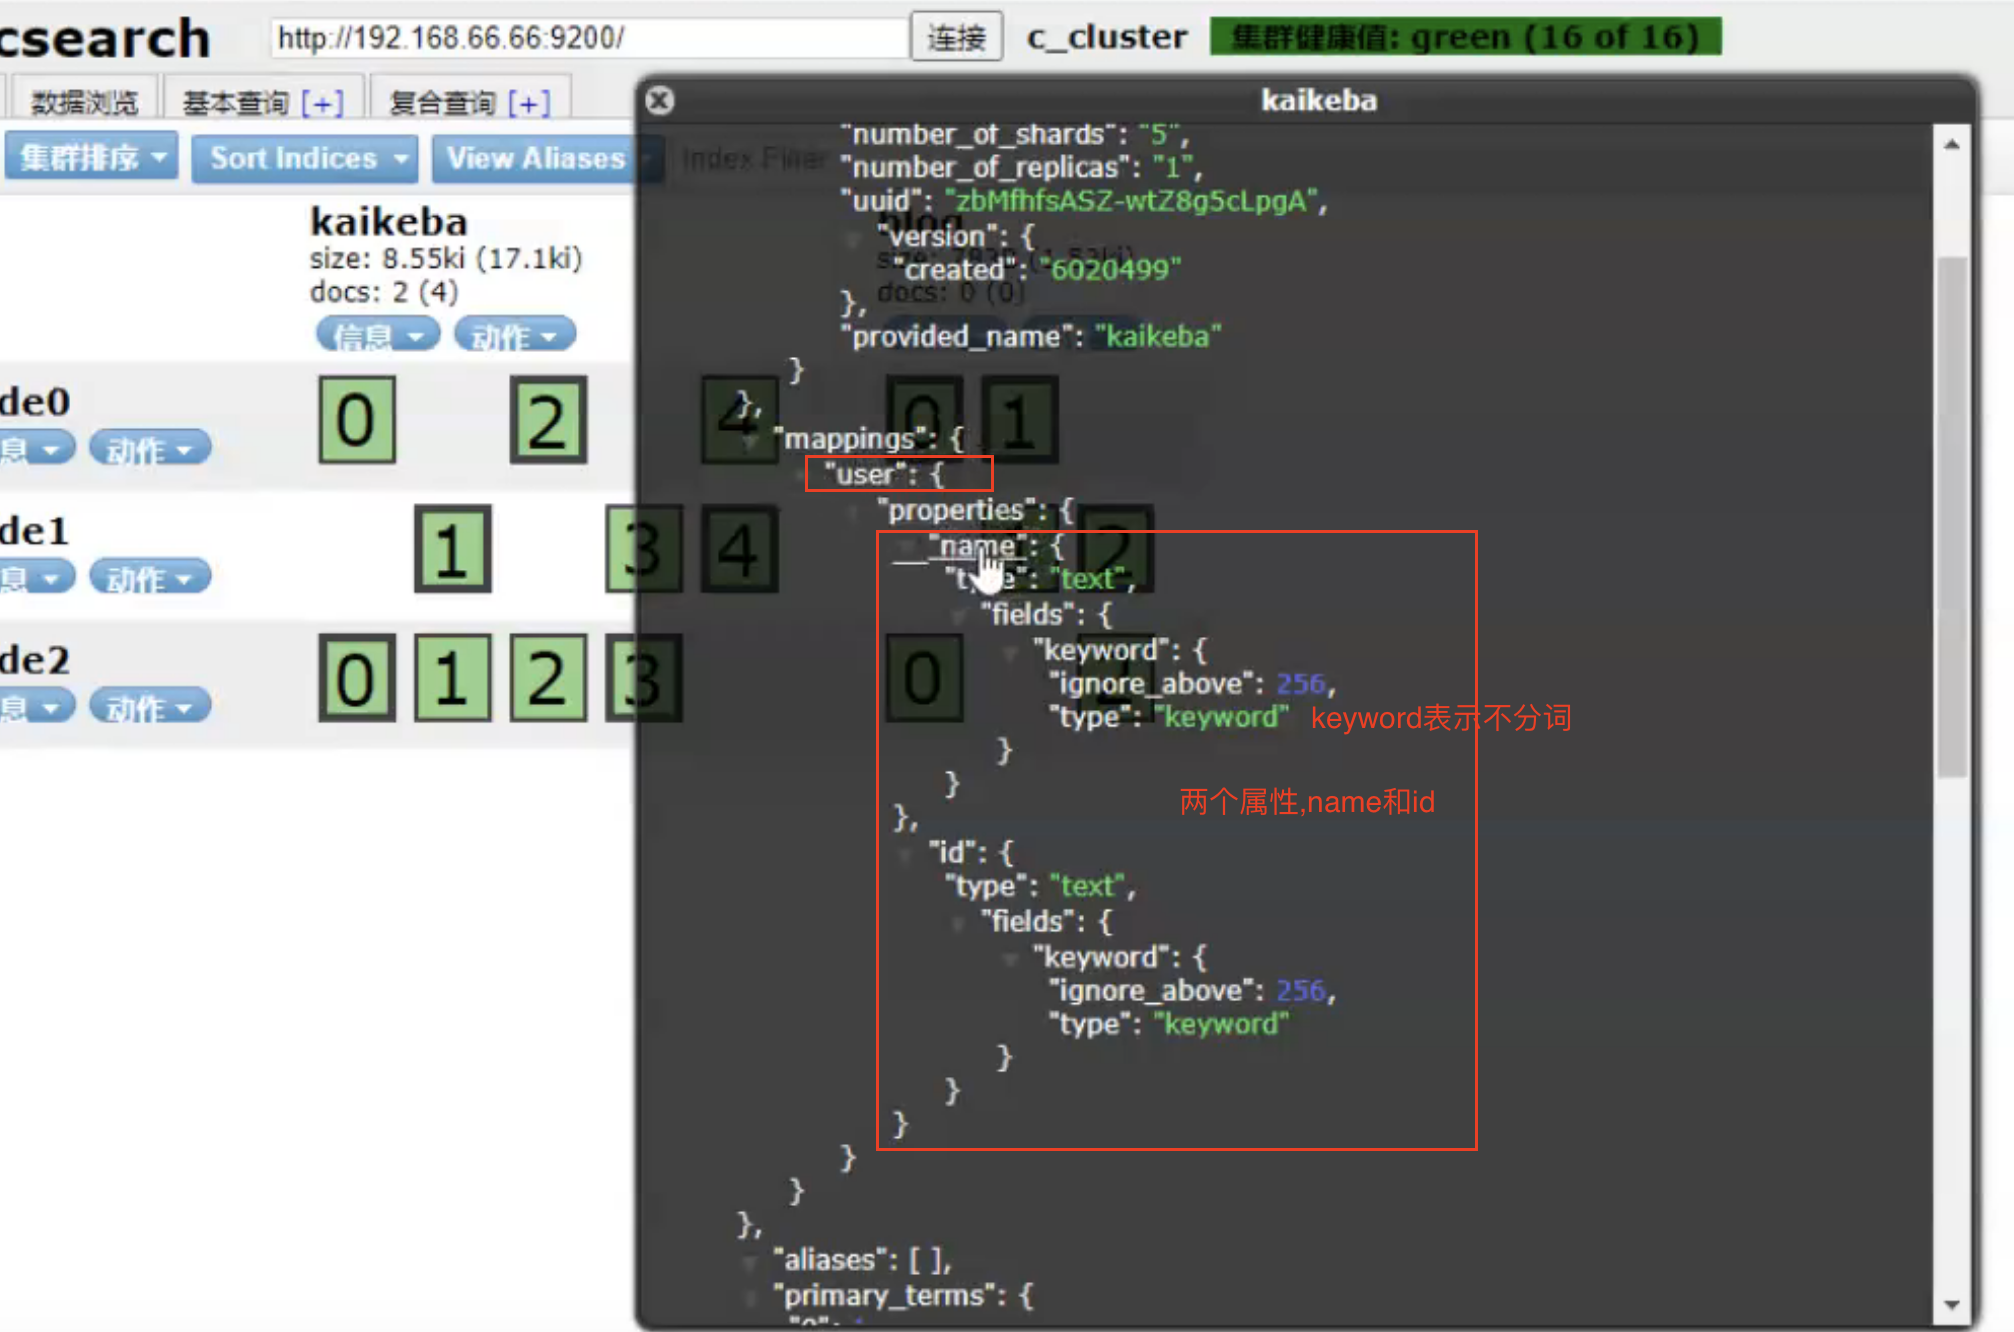Collapse the "mappings" JSON node
The height and width of the screenshot is (1332, 2014).
click(751, 441)
